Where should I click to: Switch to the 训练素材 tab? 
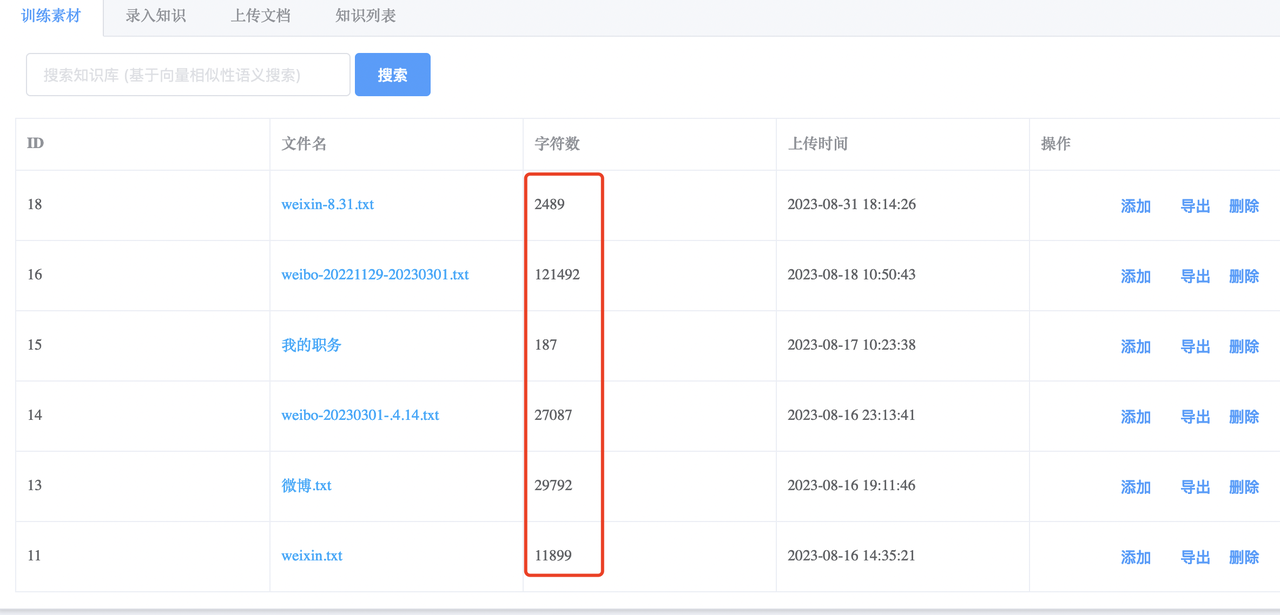tap(51, 16)
